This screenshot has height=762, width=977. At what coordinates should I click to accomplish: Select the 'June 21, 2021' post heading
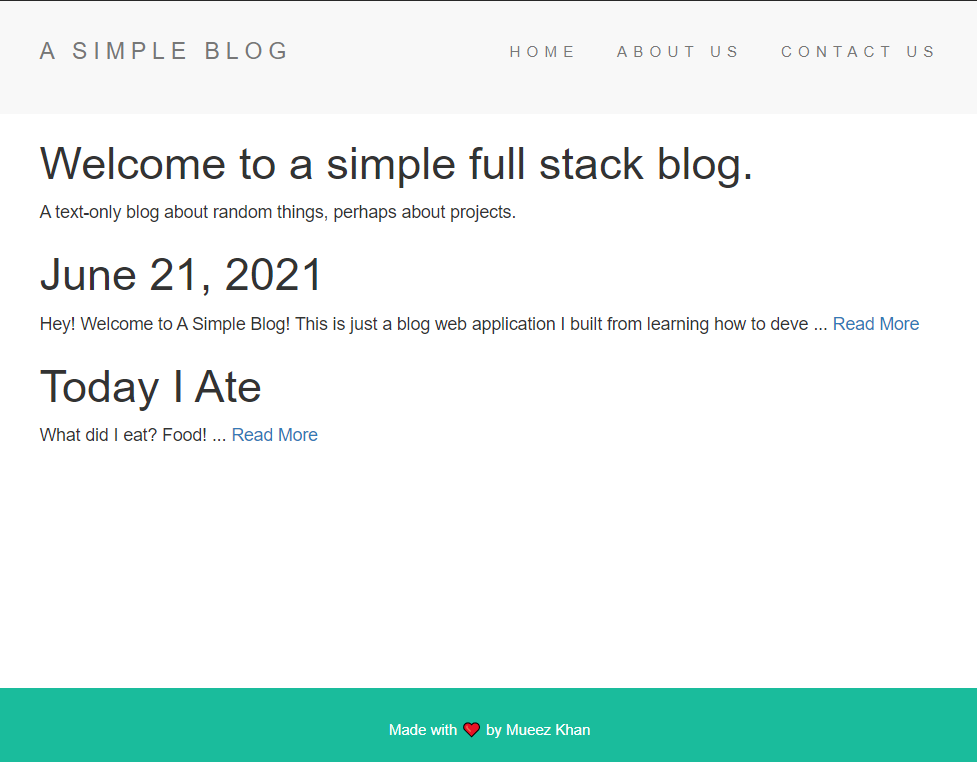point(181,274)
